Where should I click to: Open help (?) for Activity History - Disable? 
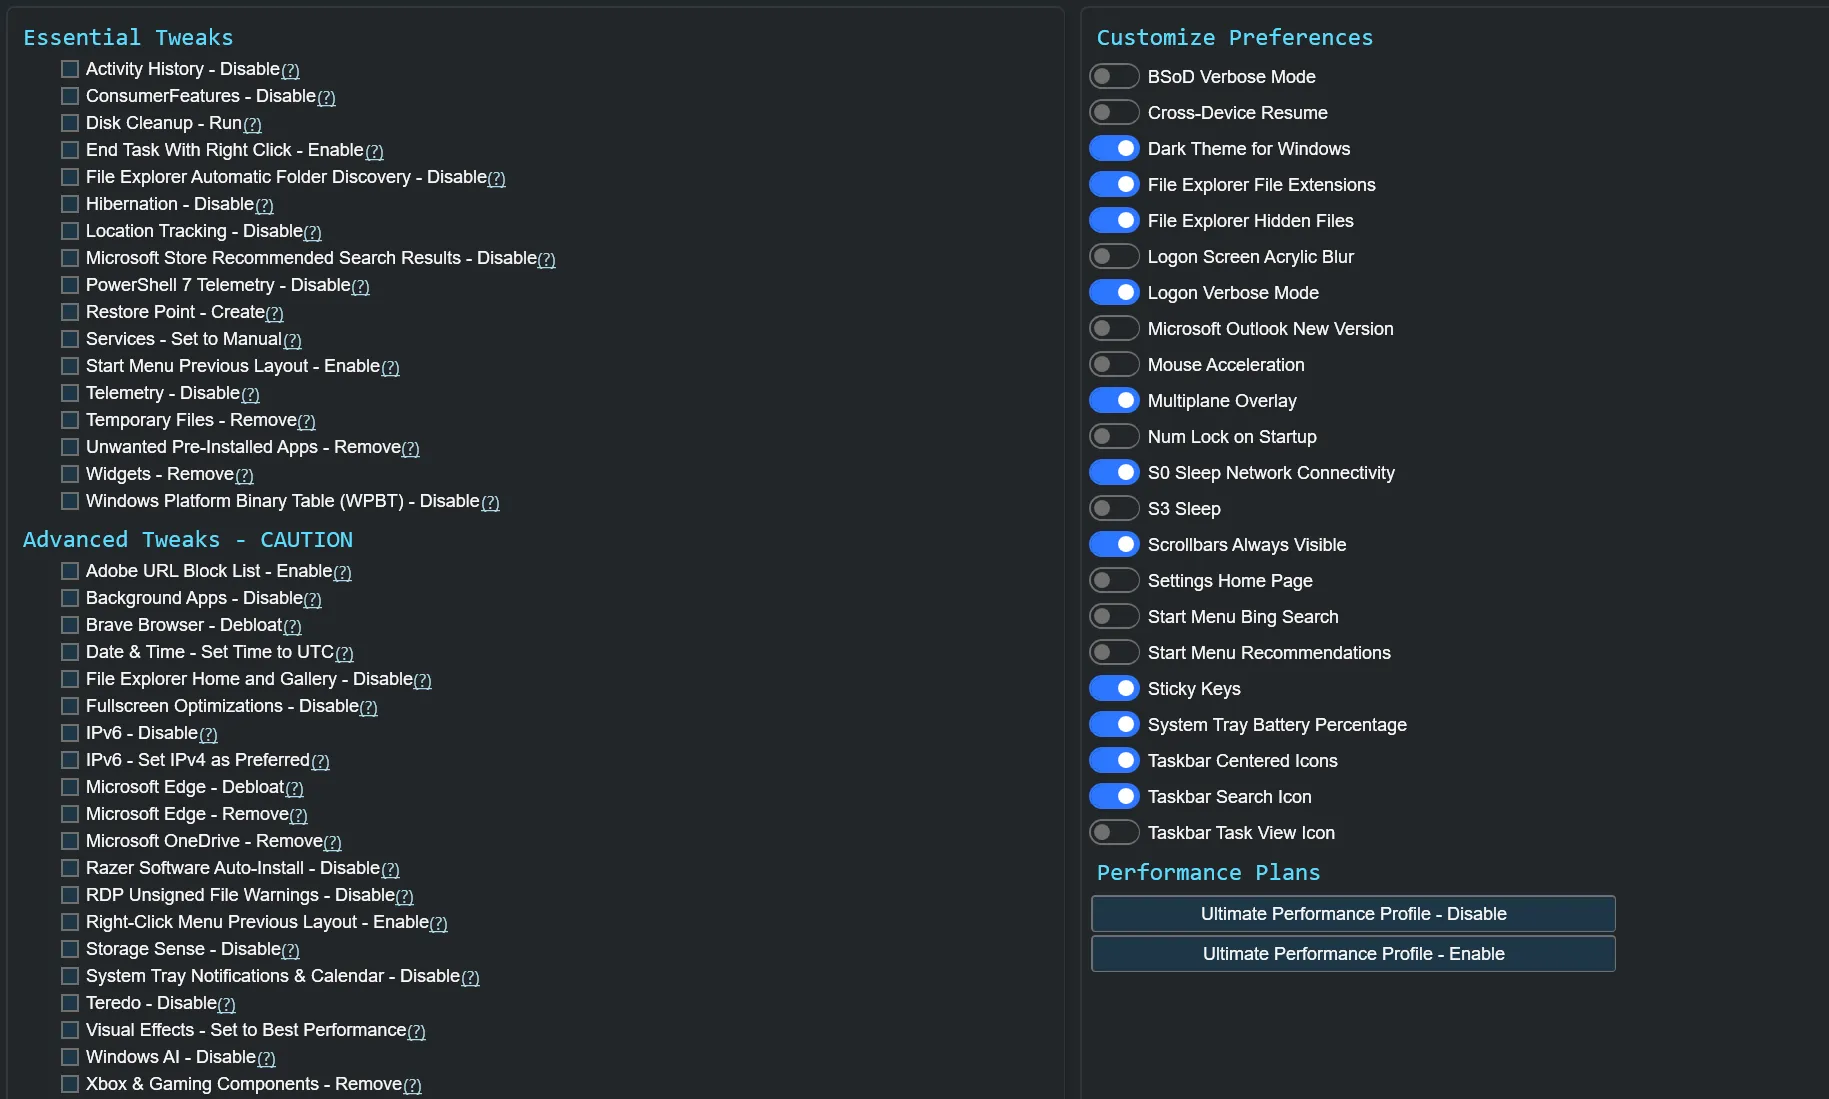click(x=290, y=71)
